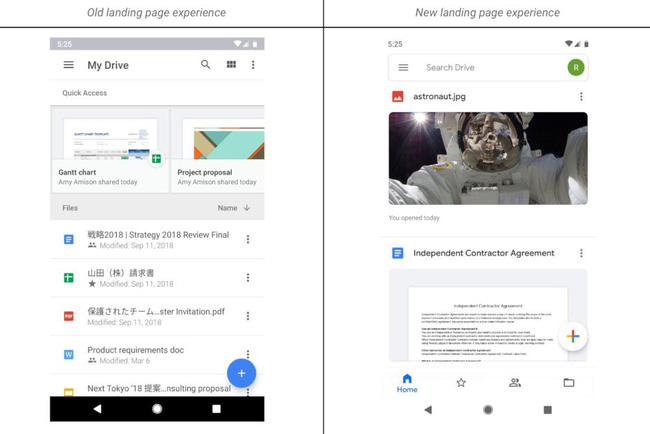This screenshot has height=434, width=650.
Task: Open more options for Strategy 2018 Review Final
Action: point(248,239)
